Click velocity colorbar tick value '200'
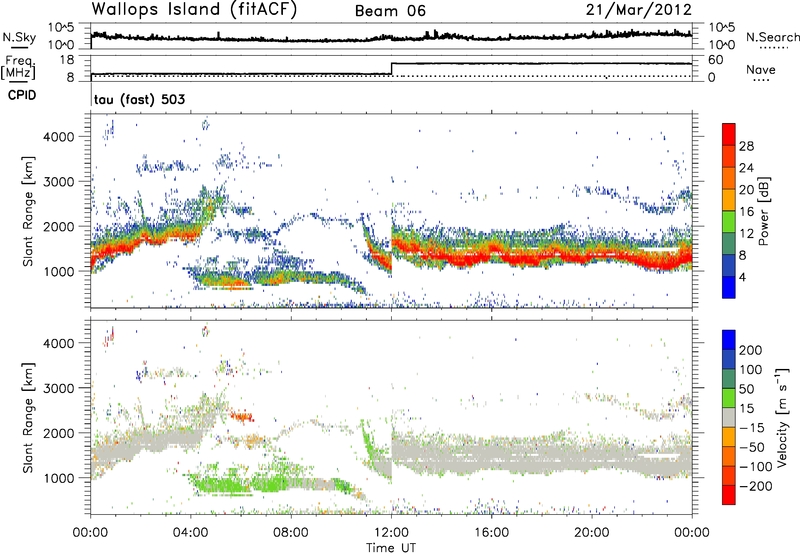Screen dimensions: 800x554 coord(751,350)
